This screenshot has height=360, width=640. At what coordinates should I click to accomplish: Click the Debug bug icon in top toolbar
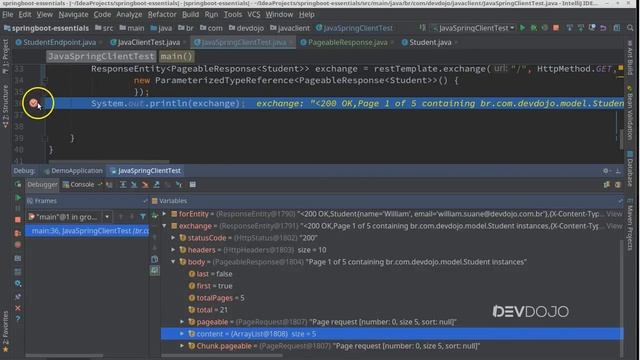point(533,28)
